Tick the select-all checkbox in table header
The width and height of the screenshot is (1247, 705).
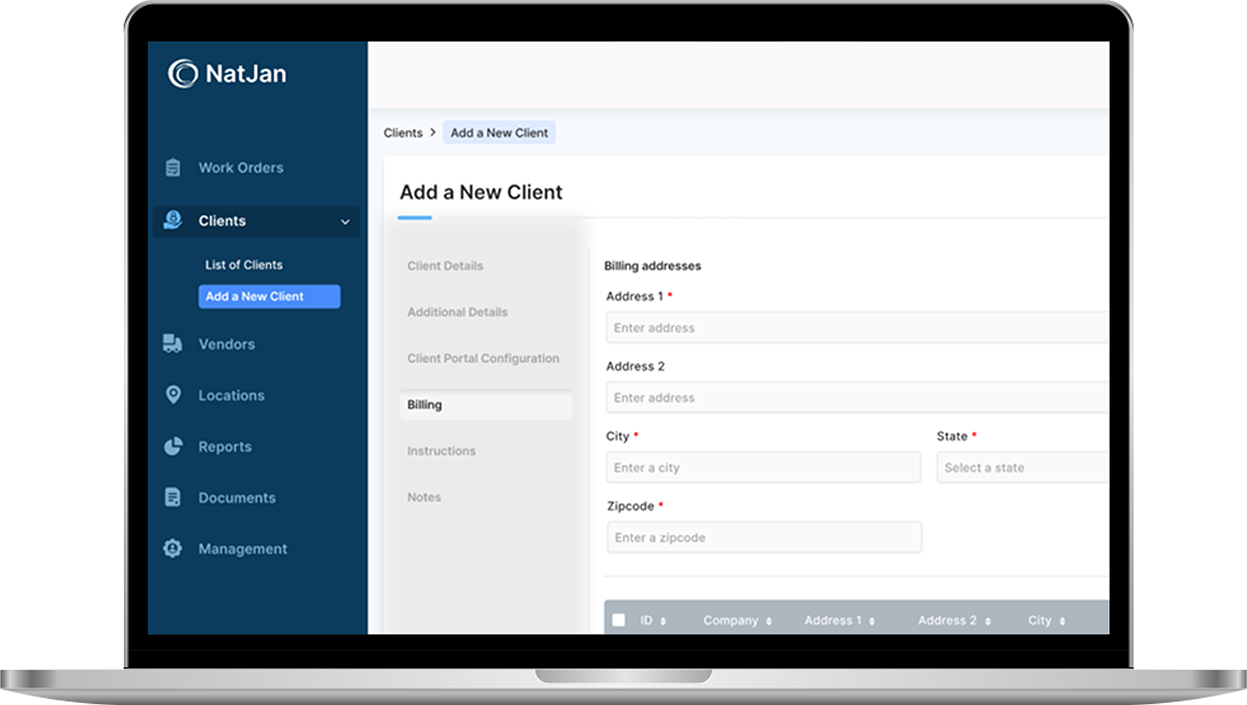pos(619,620)
